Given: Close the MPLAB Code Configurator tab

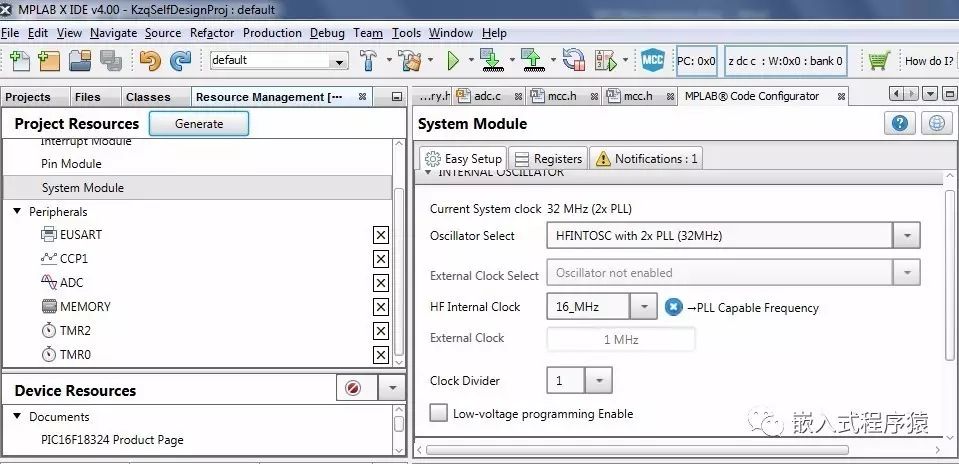Looking at the screenshot, I should 842,96.
